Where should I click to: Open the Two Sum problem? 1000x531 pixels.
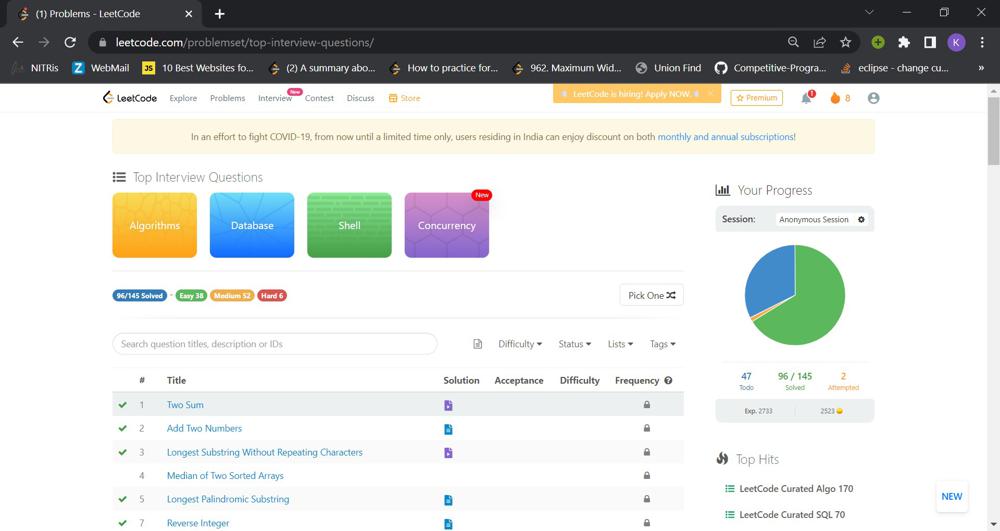185,405
